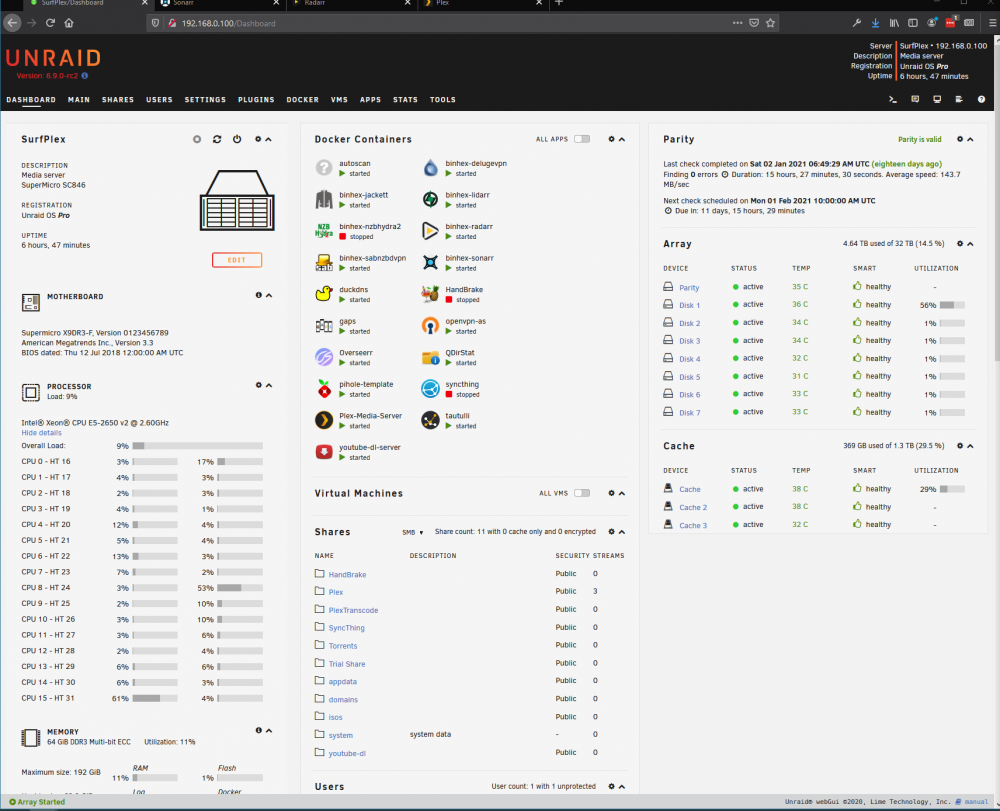Open the PLUGINS menu
The image size is (1000, 811).
256,100
